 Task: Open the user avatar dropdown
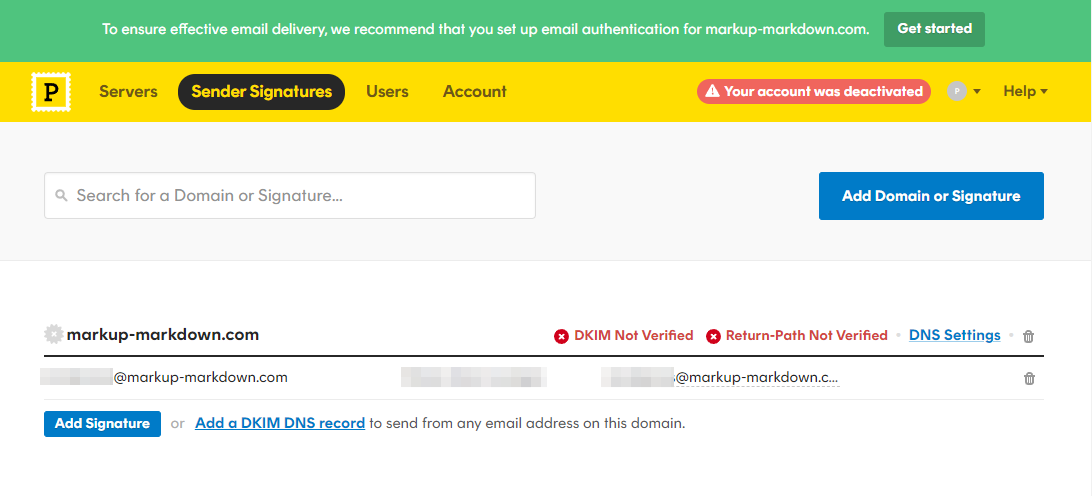click(964, 92)
